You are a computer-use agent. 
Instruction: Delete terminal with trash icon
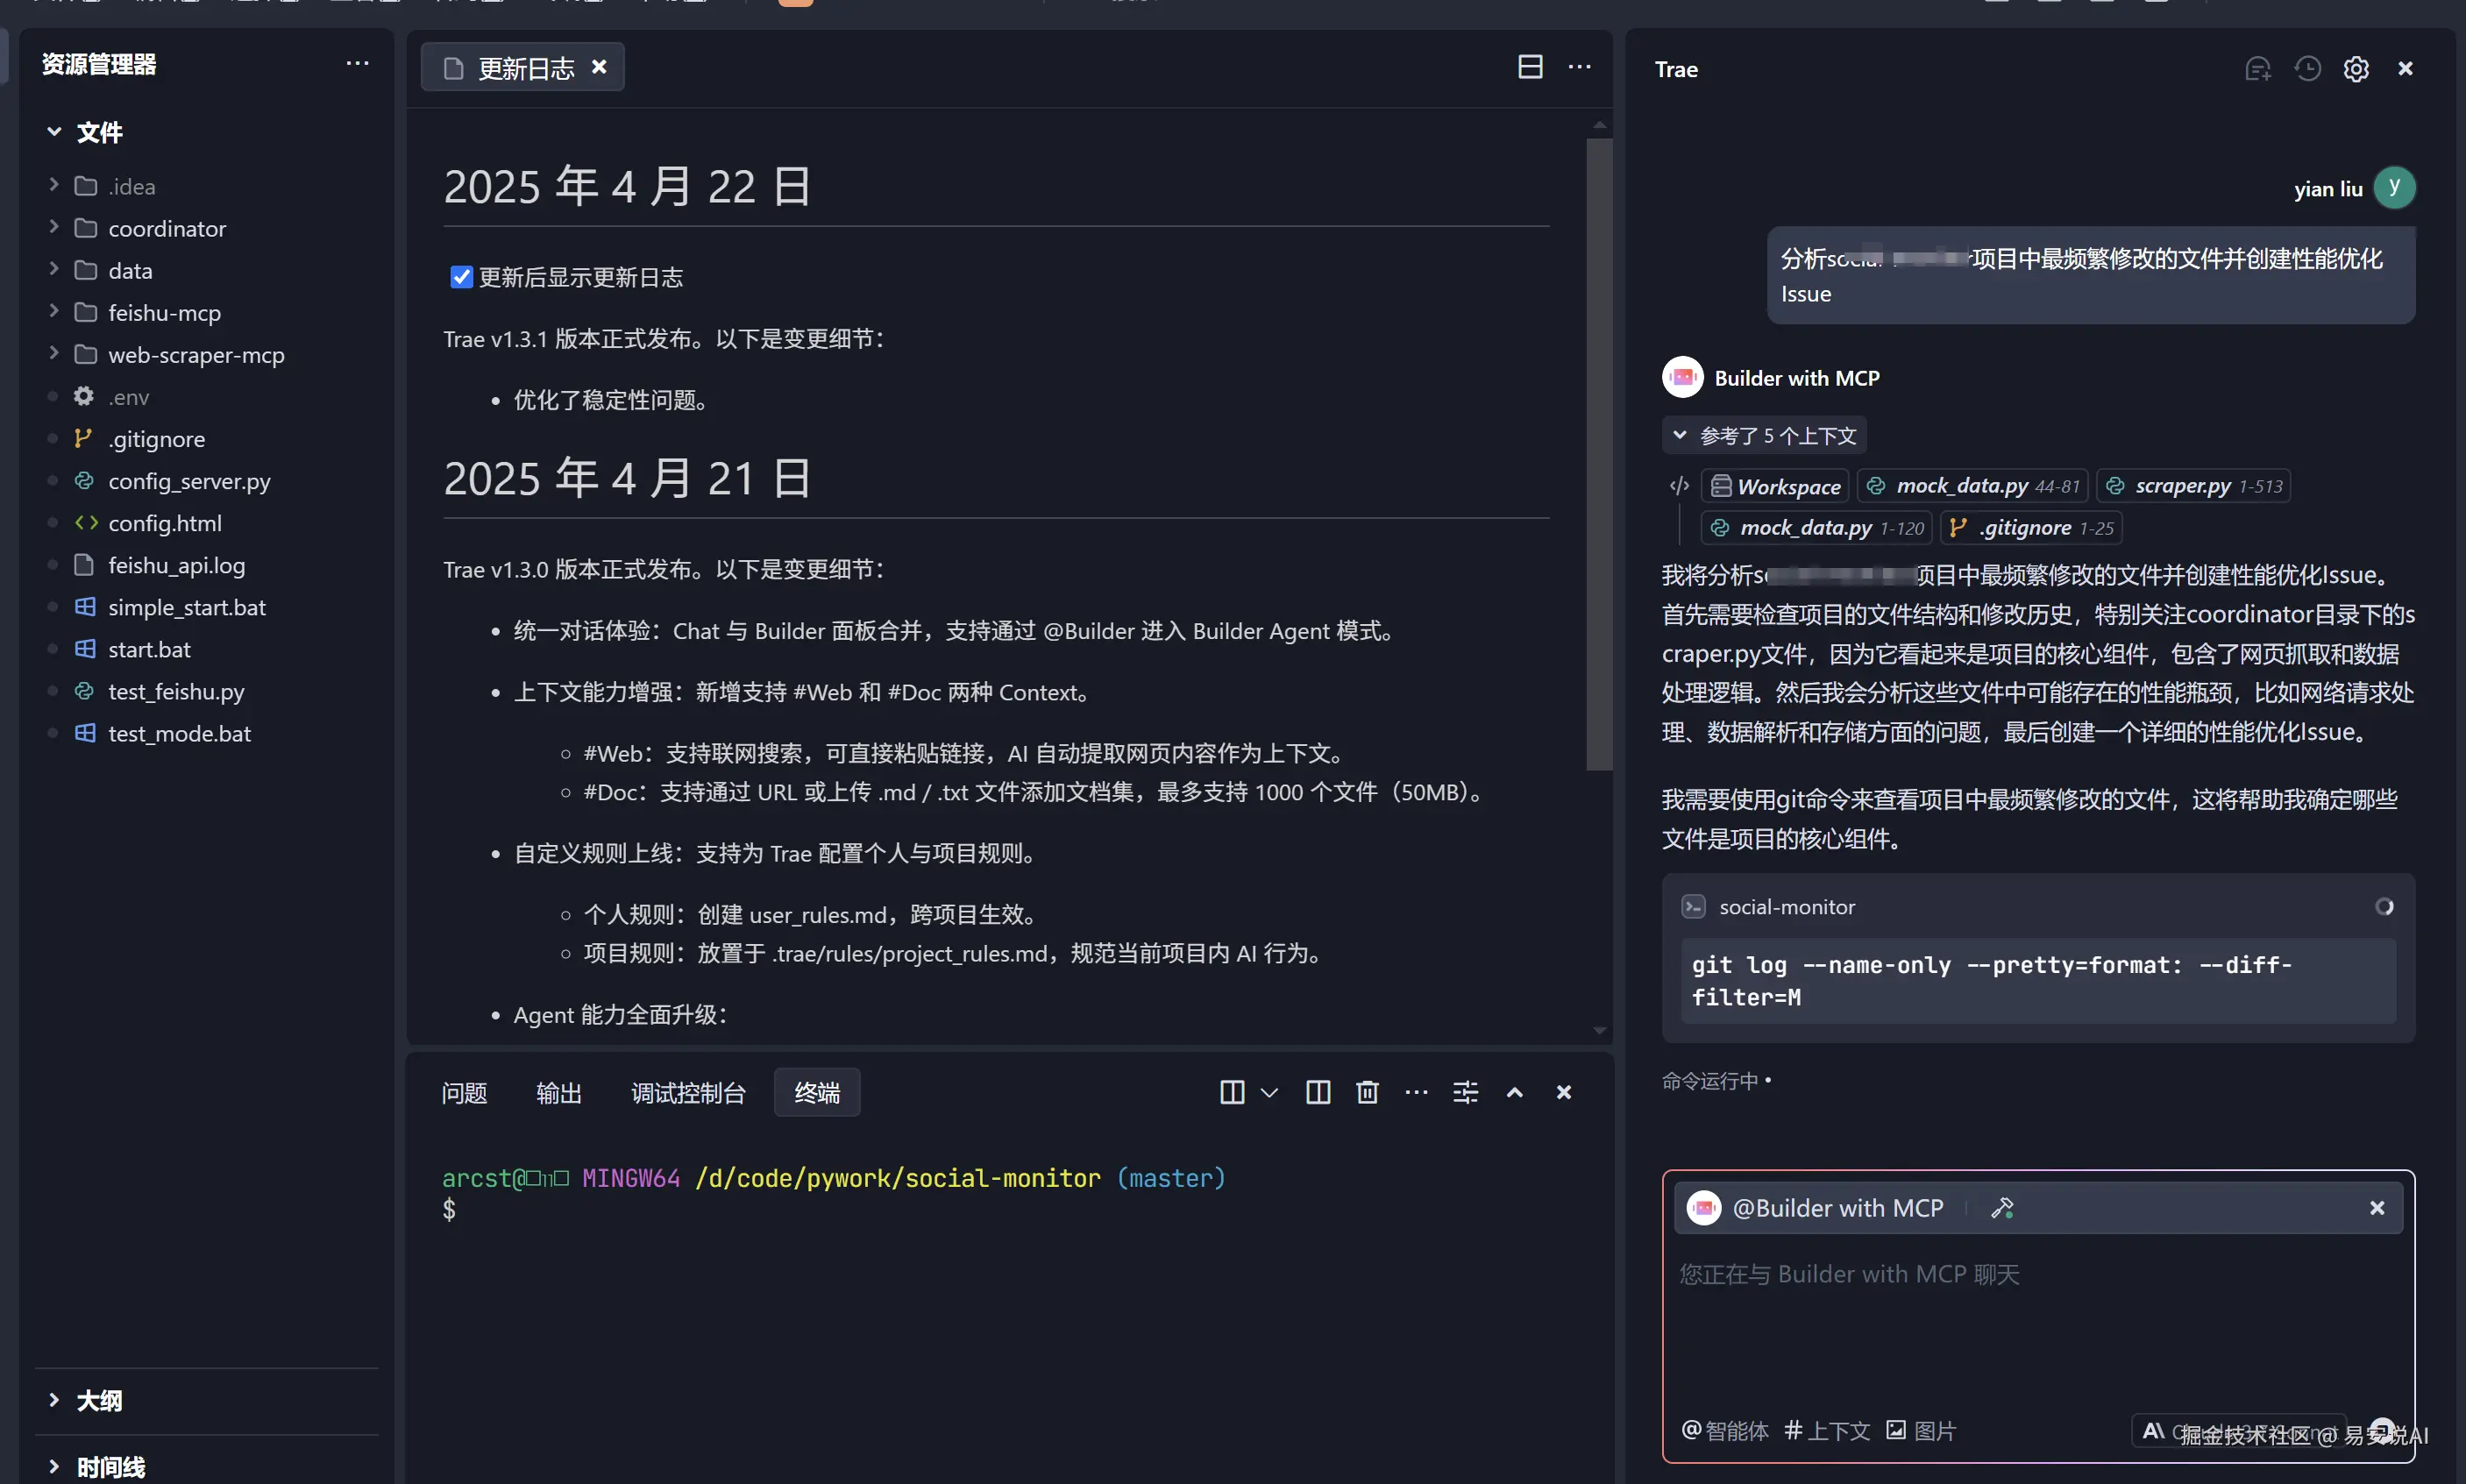coord(1366,1092)
